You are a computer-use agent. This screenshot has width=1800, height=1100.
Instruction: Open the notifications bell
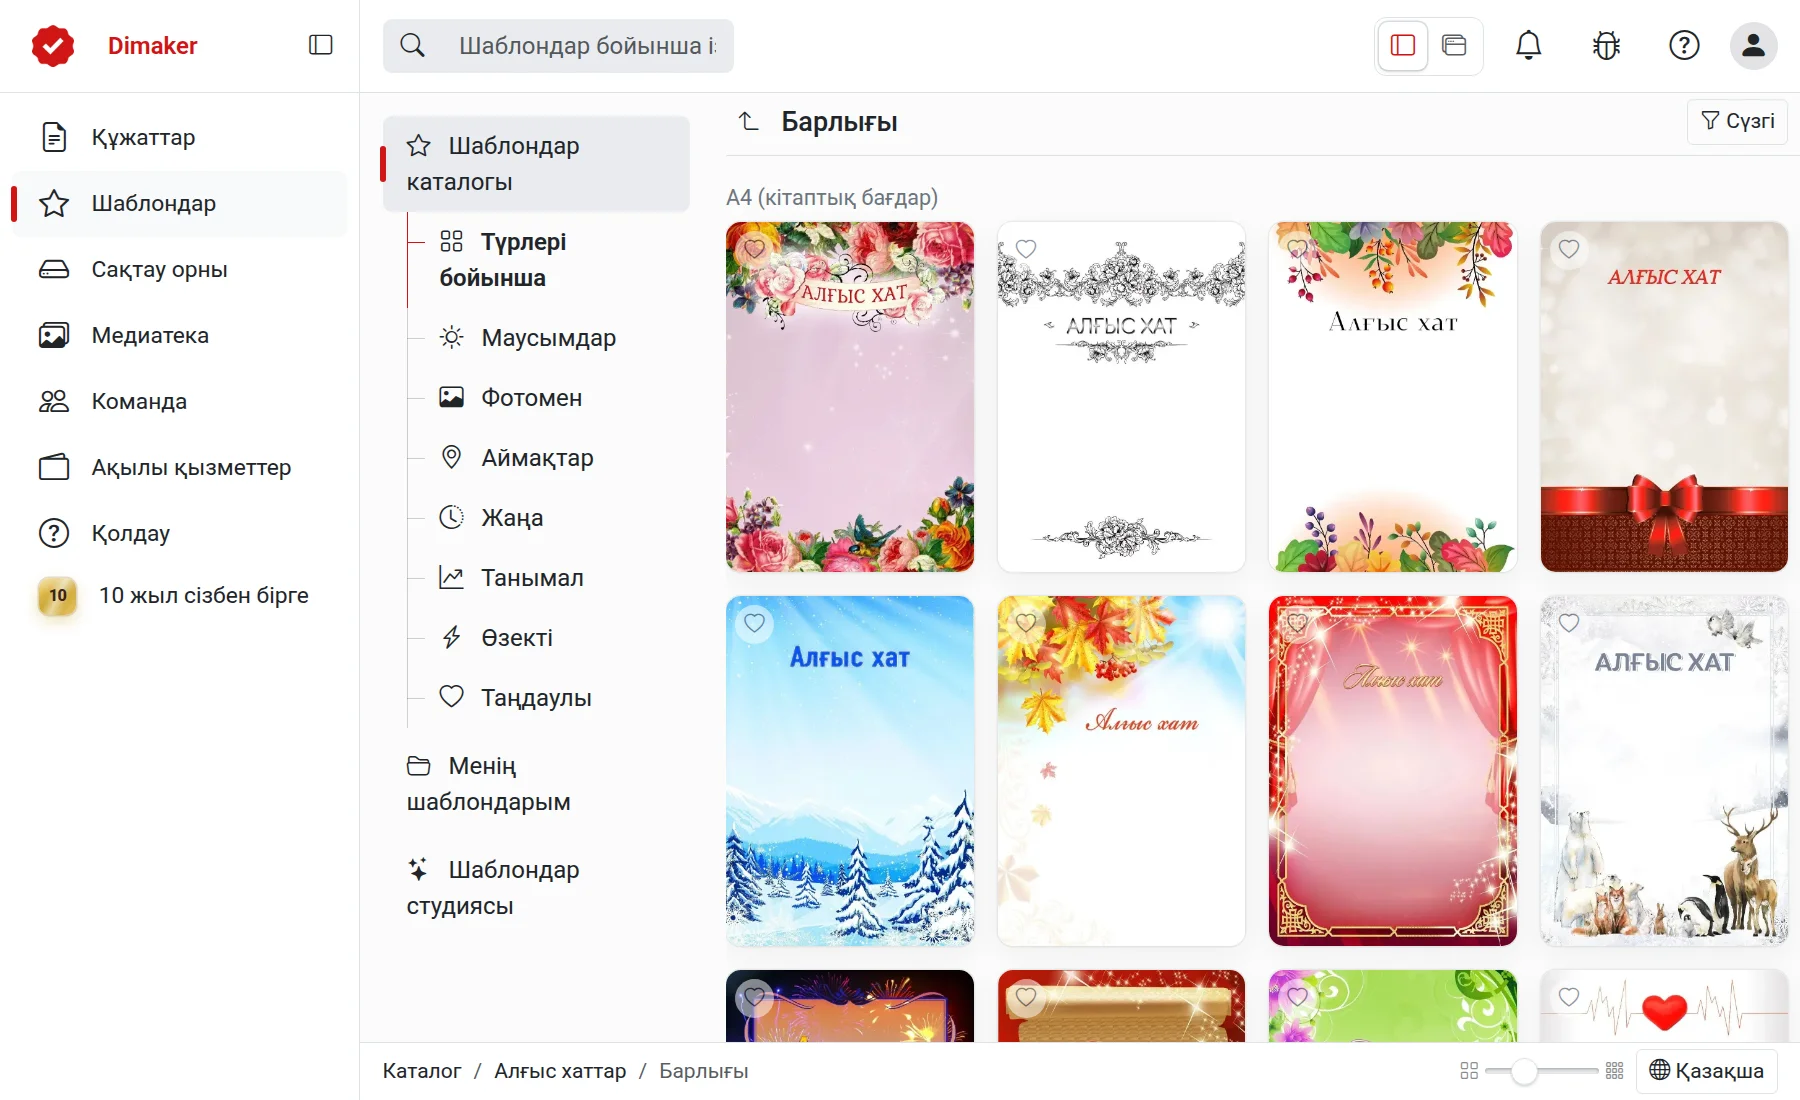pos(1528,45)
